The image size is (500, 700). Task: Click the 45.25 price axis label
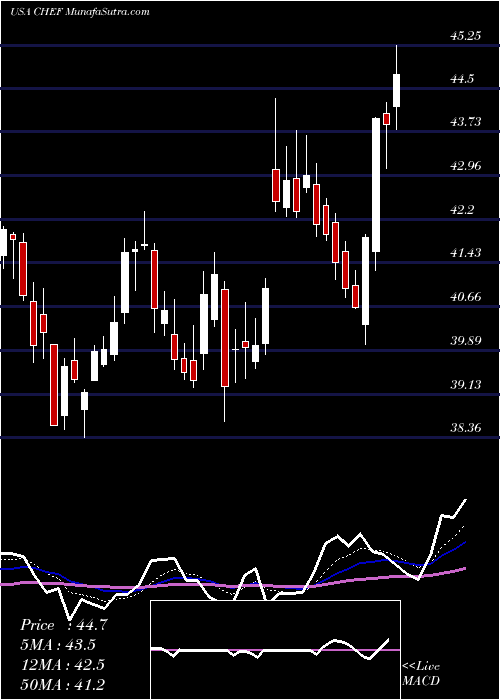466,36
